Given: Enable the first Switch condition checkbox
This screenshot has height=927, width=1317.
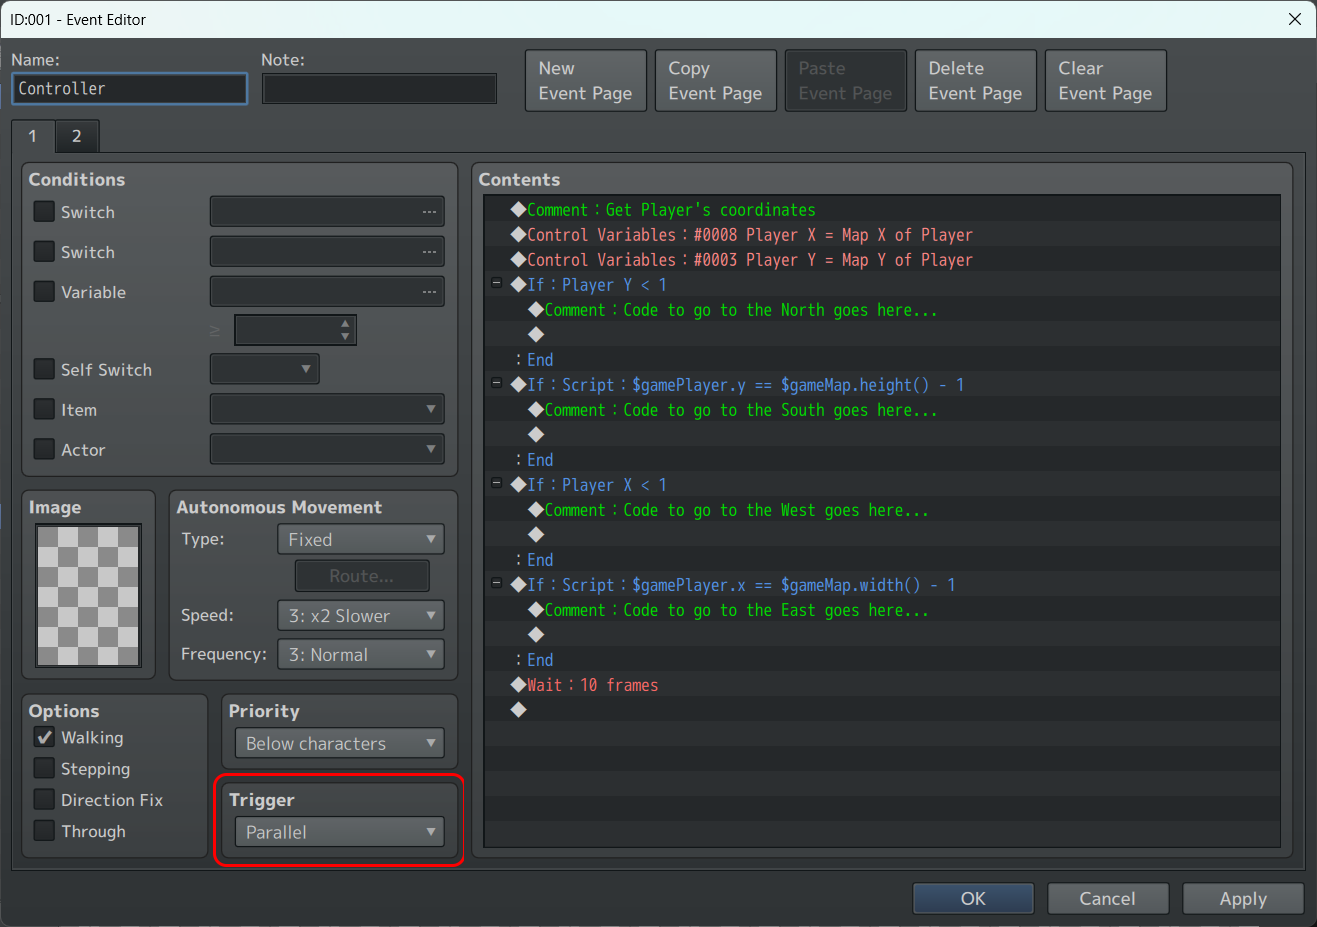Looking at the screenshot, I should [45, 212].
